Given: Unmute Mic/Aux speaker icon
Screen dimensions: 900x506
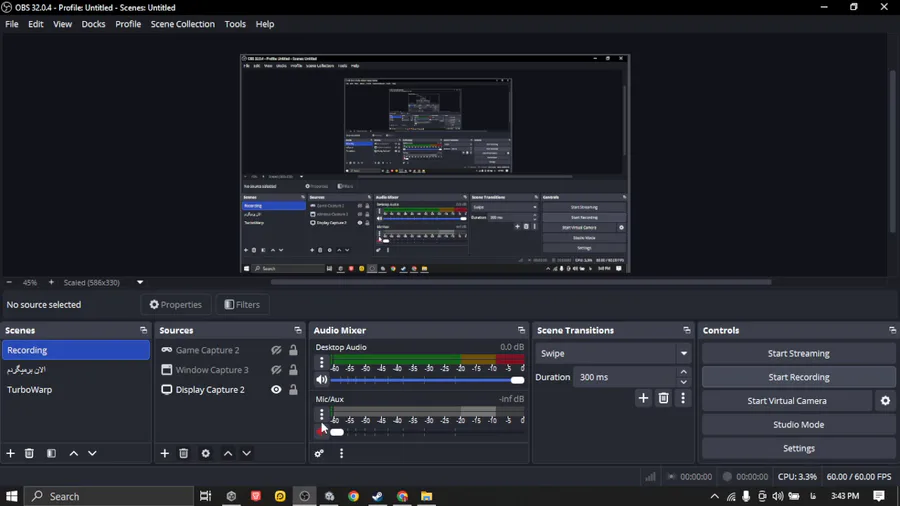Looking at the screenshot, I should click(x=321, y=431).
